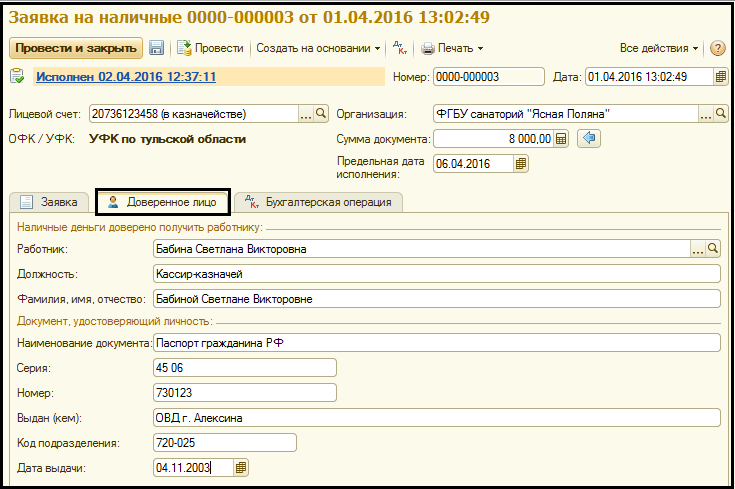Click the Дата выдачи field

194,468
